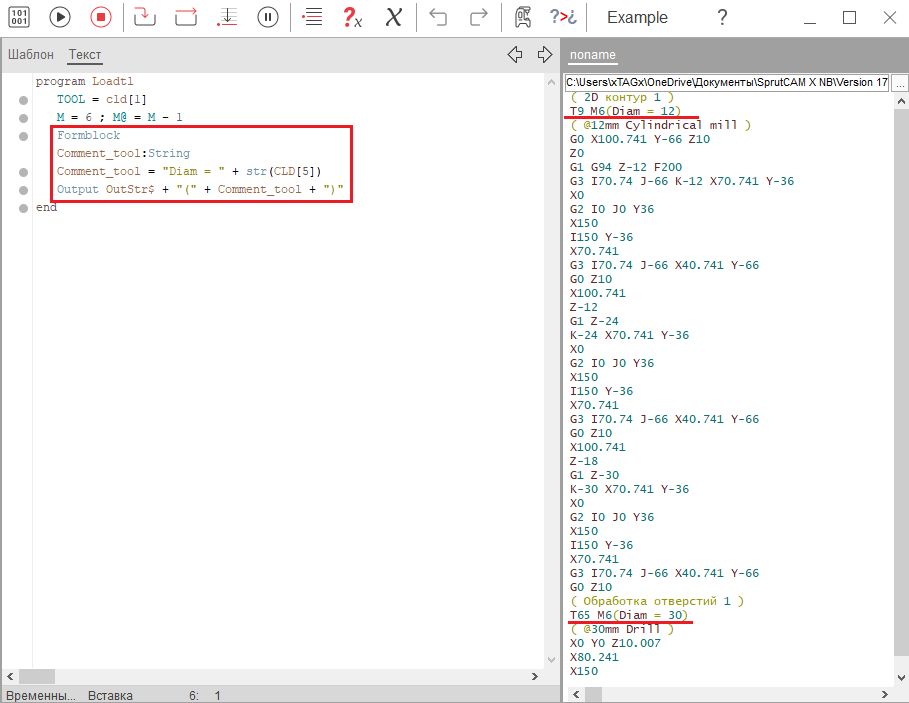Click the Redo arrow
The image size is (909, 703).
pyautogui.click(x=479, y=17)
